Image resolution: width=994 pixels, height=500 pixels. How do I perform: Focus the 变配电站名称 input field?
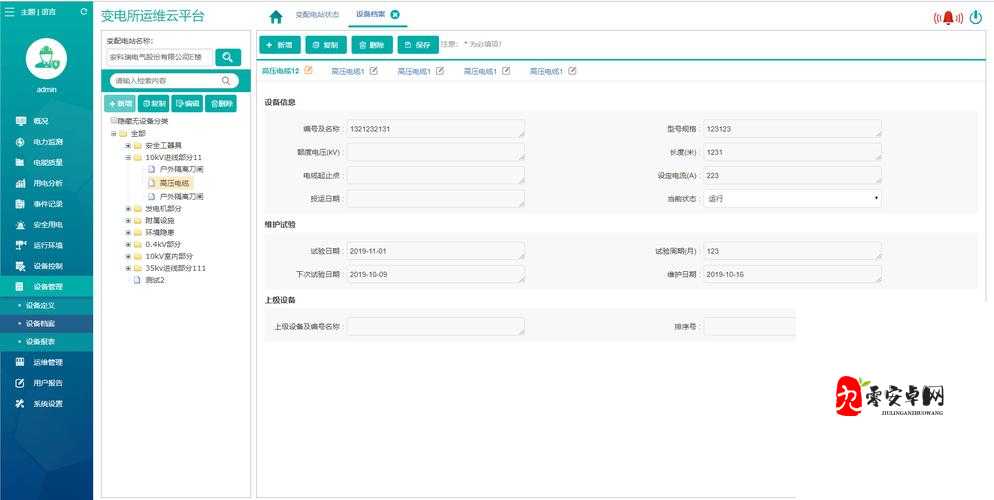[160, 57]
